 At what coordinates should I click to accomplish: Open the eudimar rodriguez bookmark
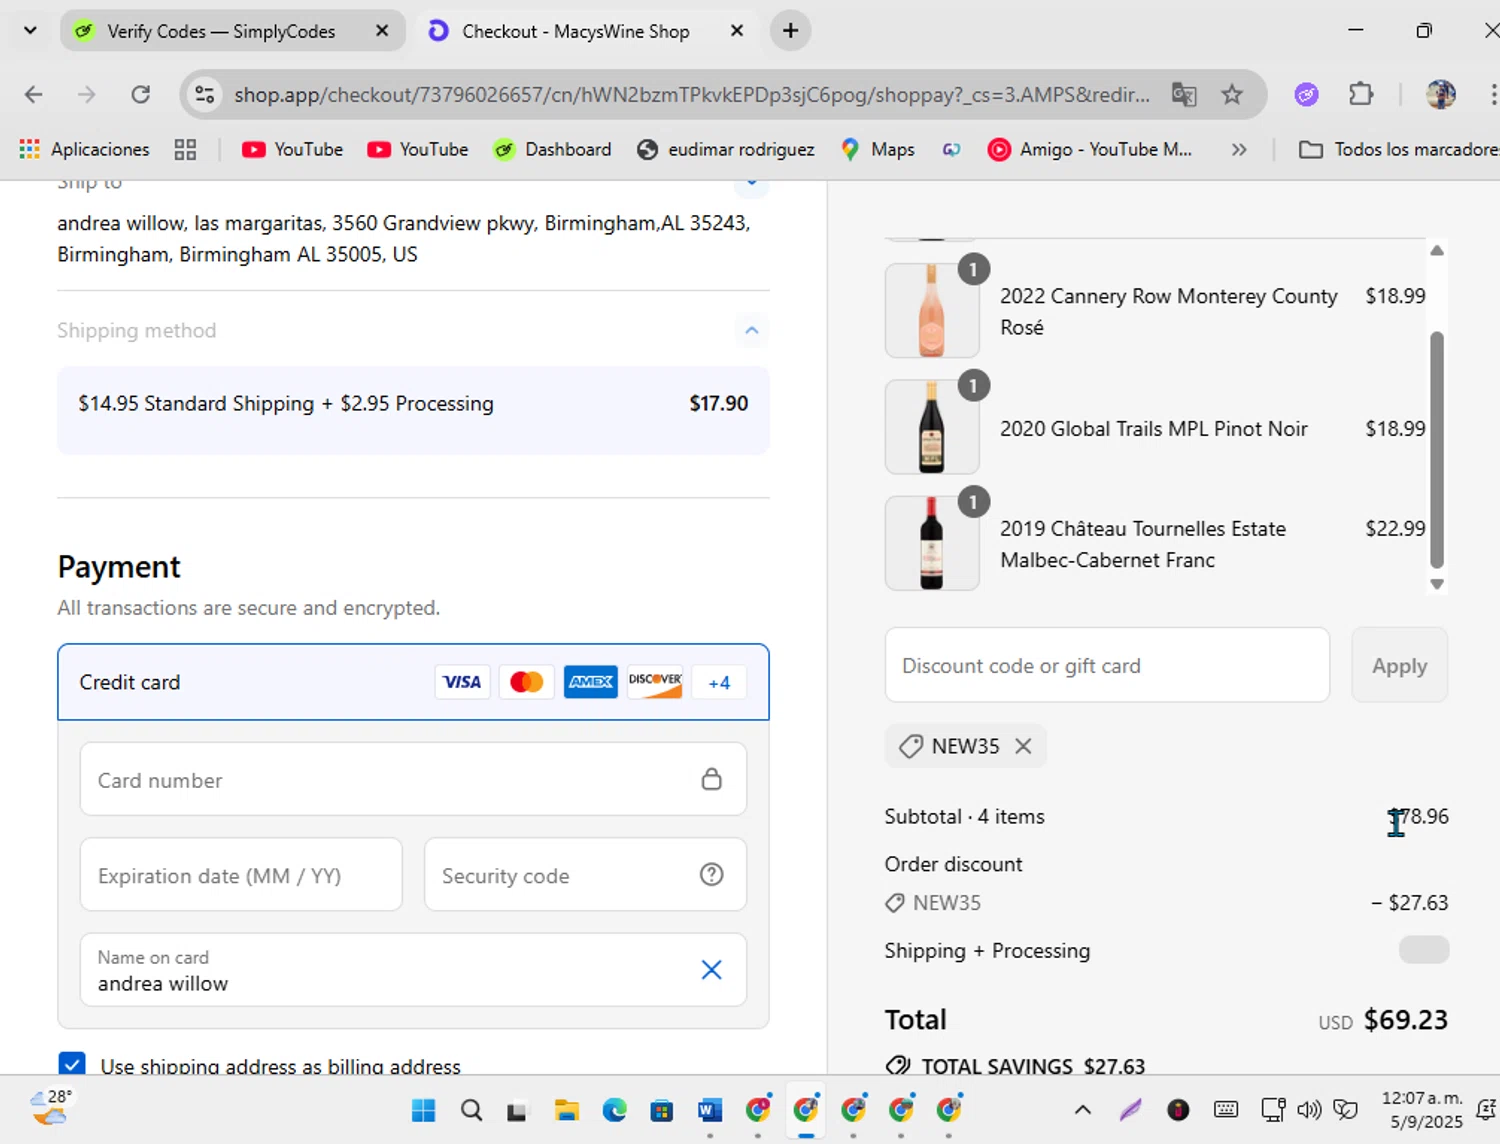(726, 149)
